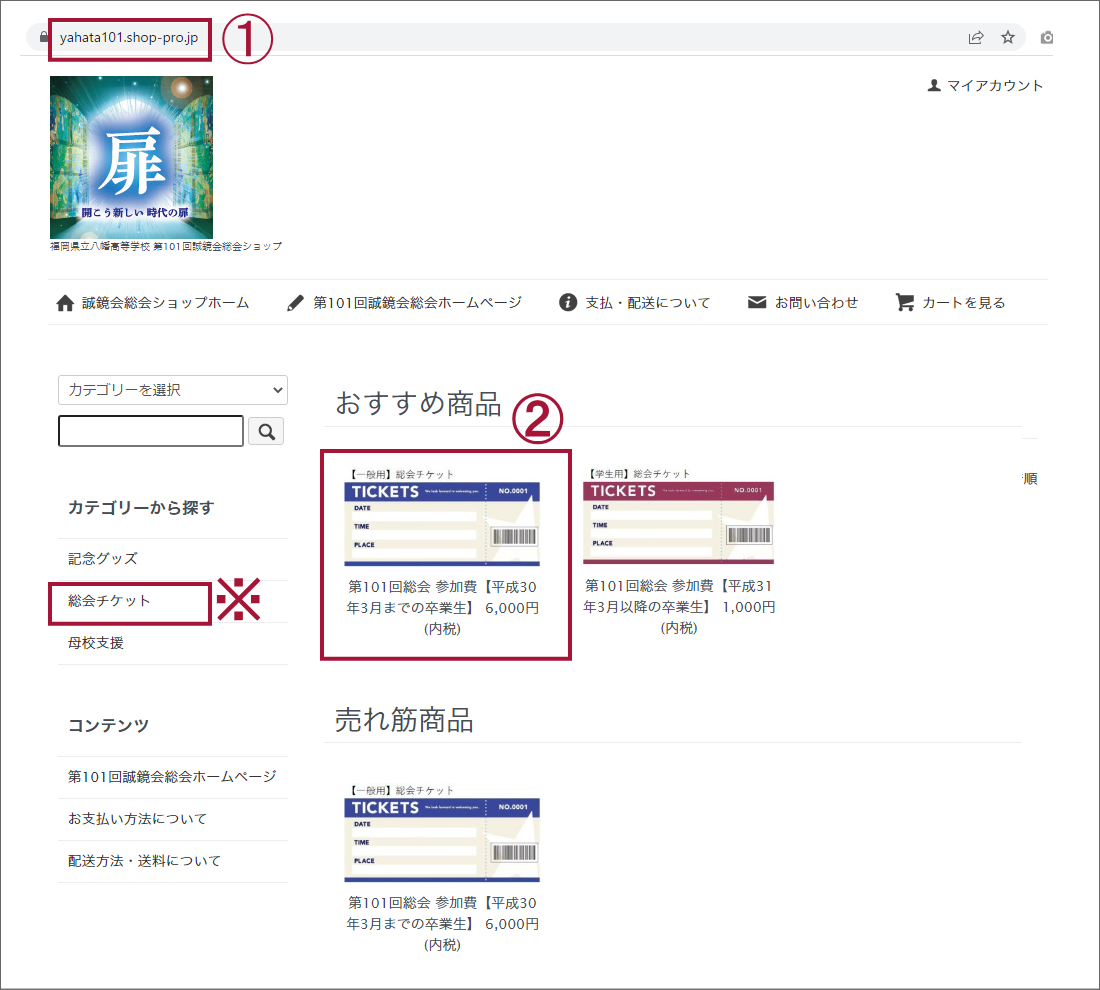Select 総会チケット category link
Screen dimensions: 1100x990
pyautogui.click(x=110, y=601)
